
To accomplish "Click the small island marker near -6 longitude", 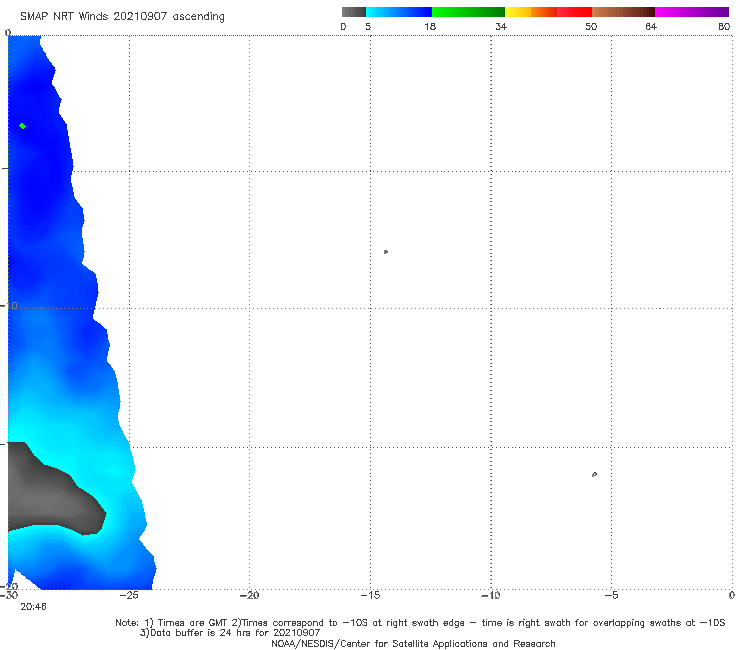I will 594,474.
